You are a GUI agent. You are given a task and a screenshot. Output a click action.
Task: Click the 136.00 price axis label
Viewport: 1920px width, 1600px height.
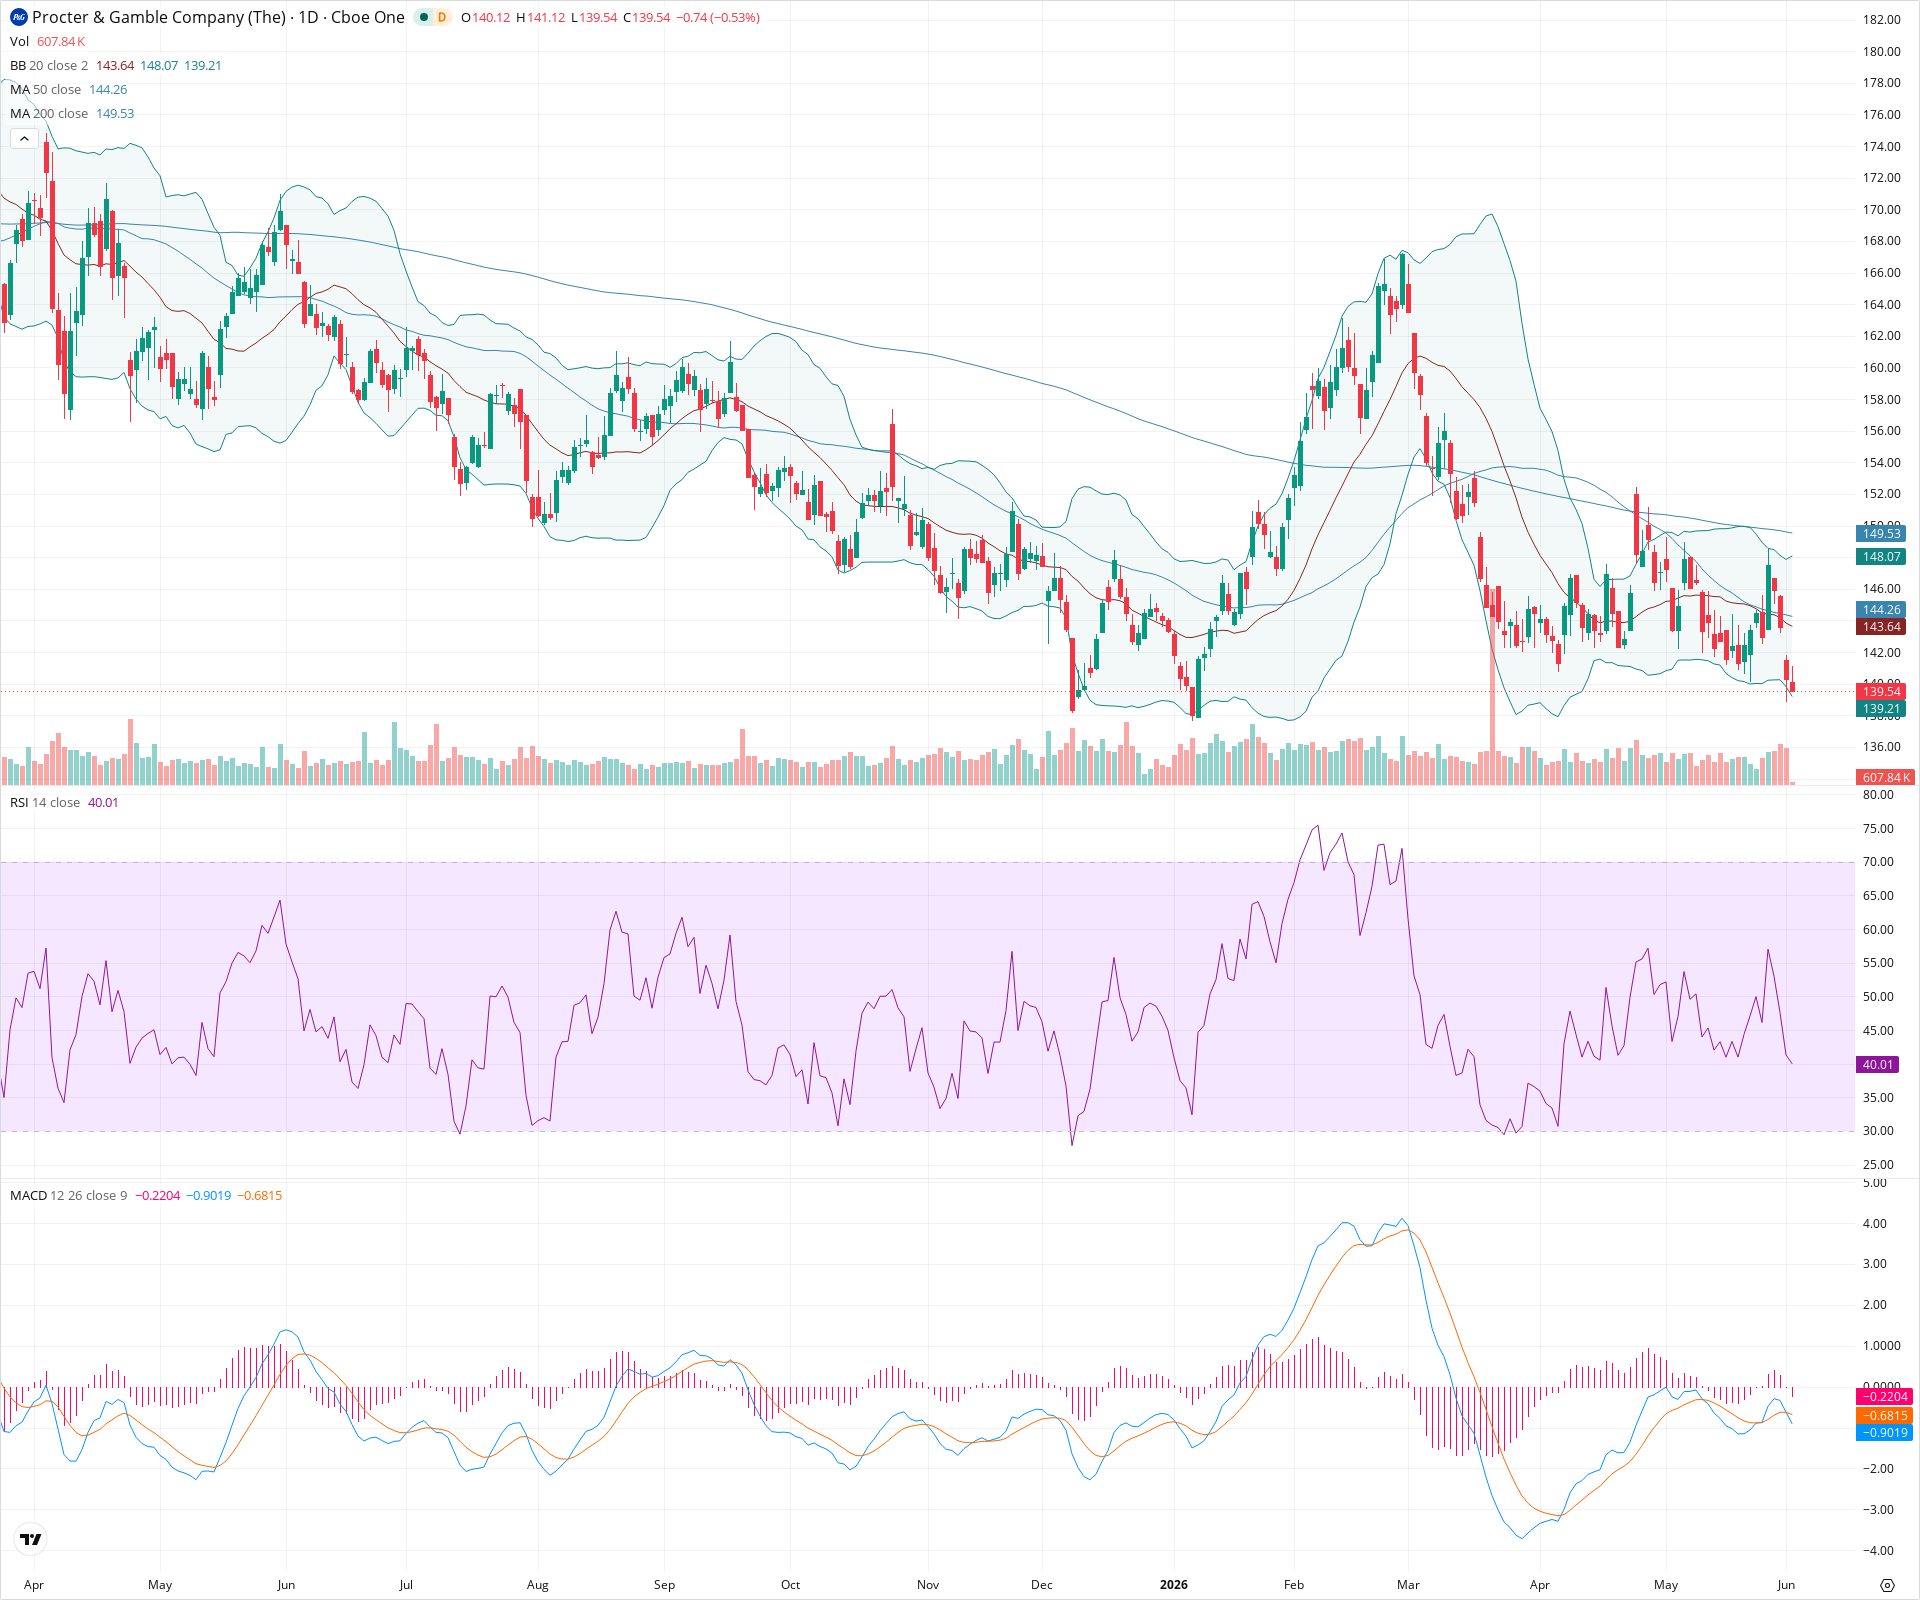[x=1881, y=747]
